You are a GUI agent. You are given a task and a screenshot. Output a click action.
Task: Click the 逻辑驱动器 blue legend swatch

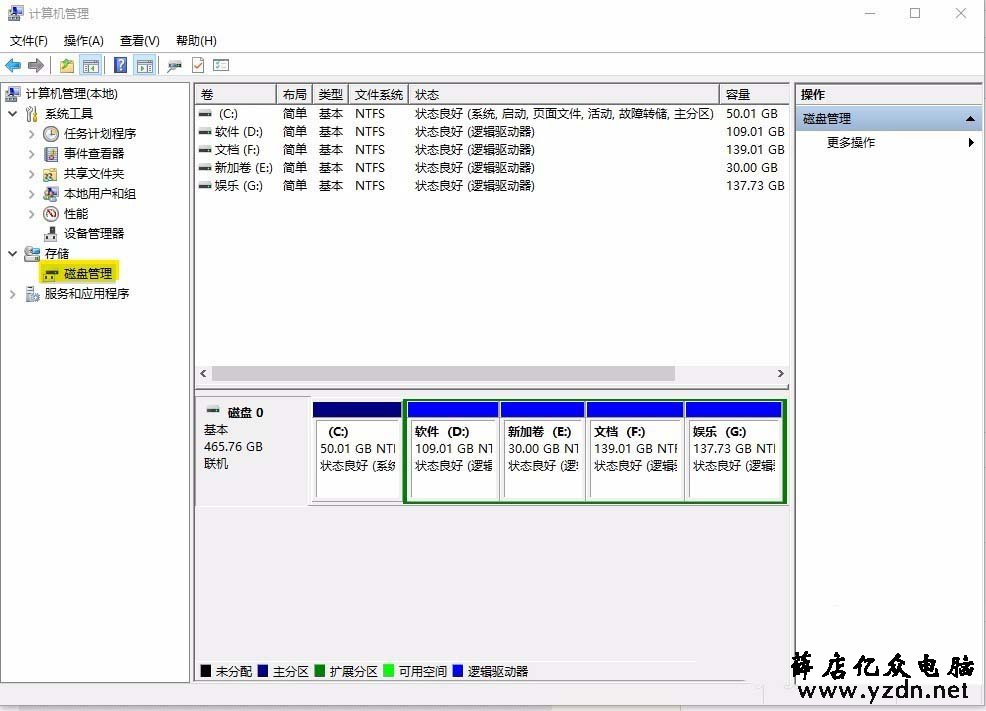457,671
